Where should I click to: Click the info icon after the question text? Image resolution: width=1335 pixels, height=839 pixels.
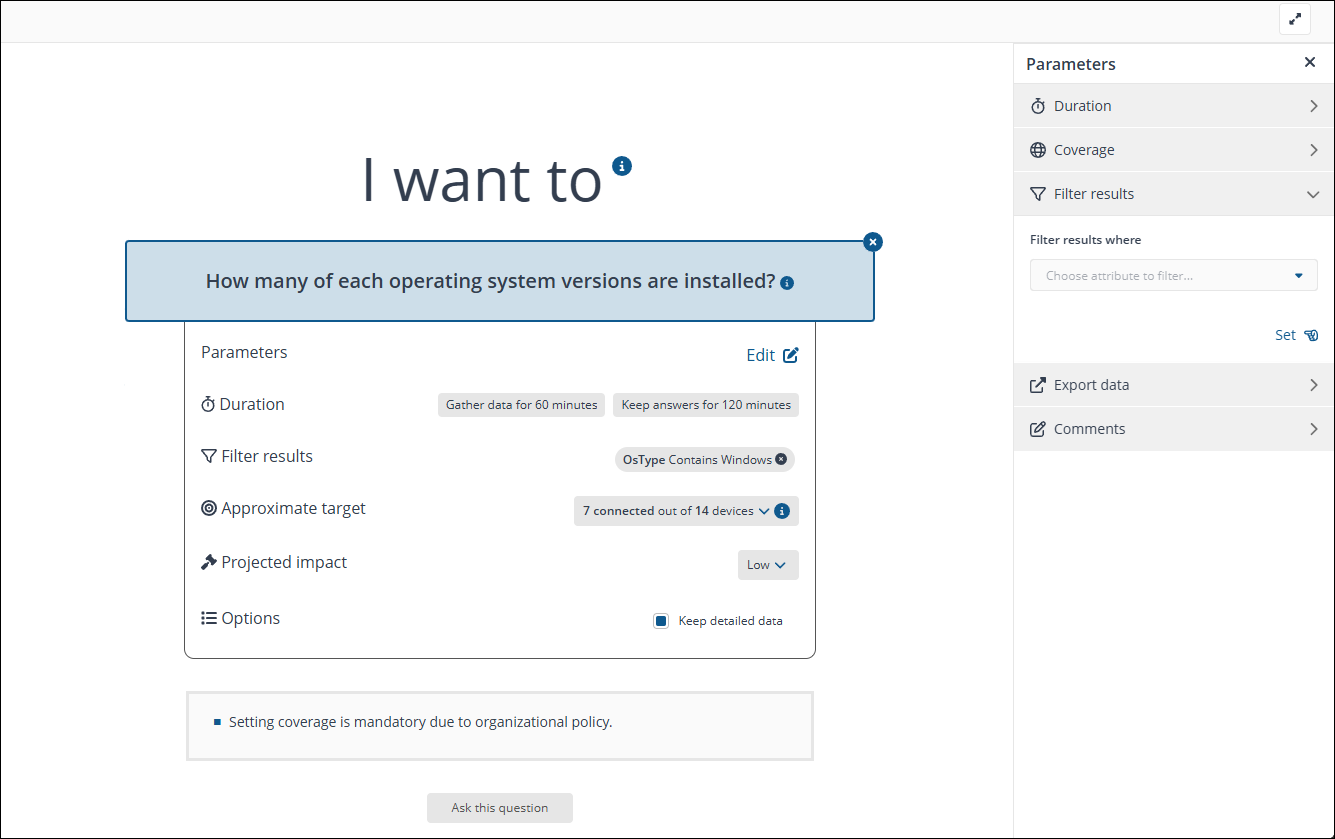[x=787, y=283]
